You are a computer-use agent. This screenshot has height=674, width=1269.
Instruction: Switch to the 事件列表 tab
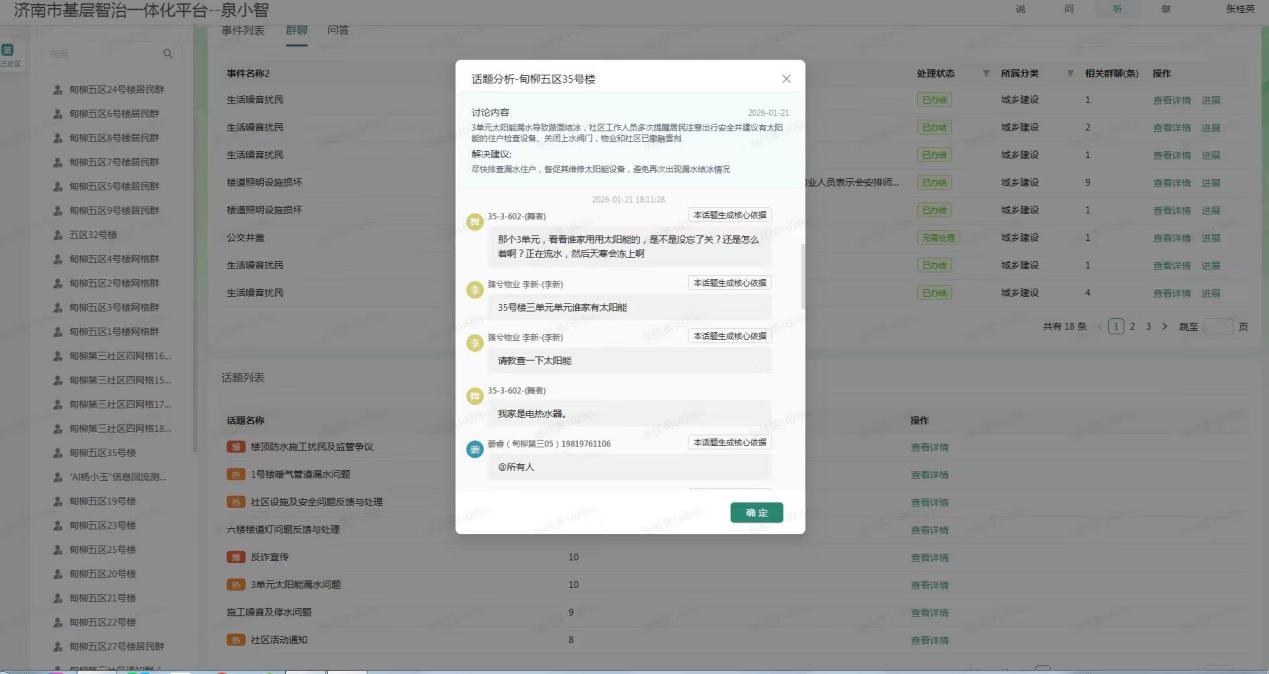coord(245,31)
